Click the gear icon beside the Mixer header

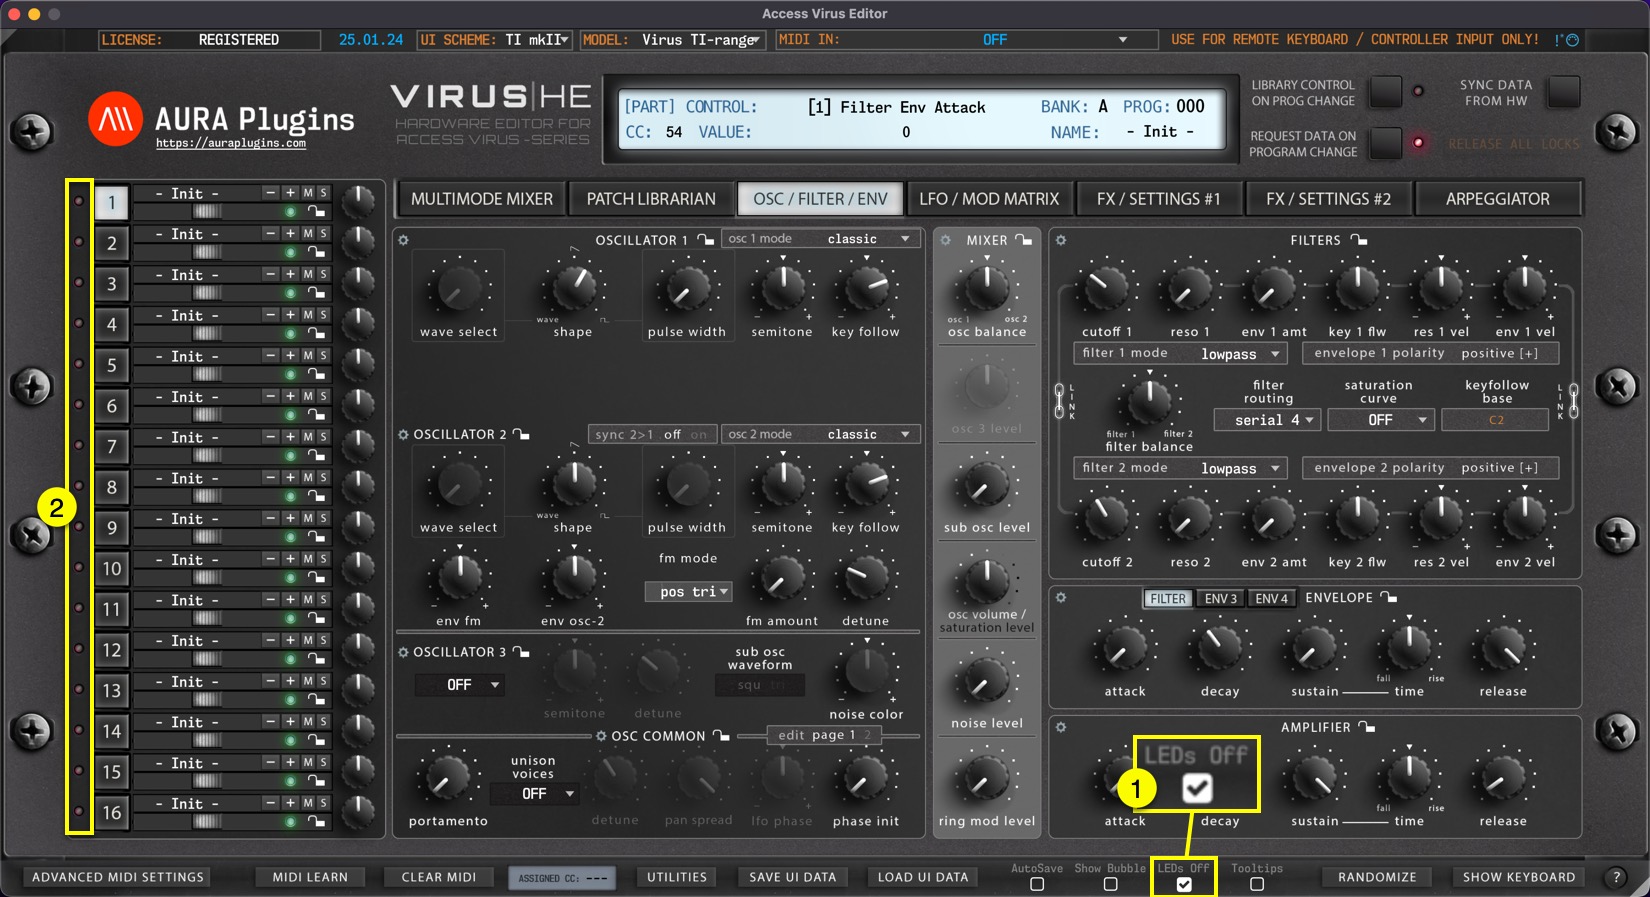pos(945,240)
